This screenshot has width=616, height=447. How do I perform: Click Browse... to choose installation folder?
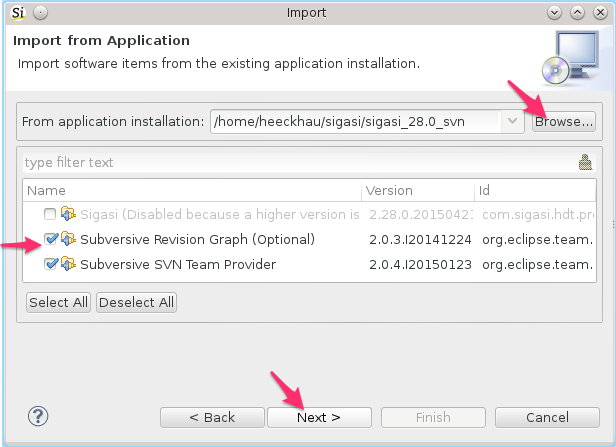coord(564,121)
